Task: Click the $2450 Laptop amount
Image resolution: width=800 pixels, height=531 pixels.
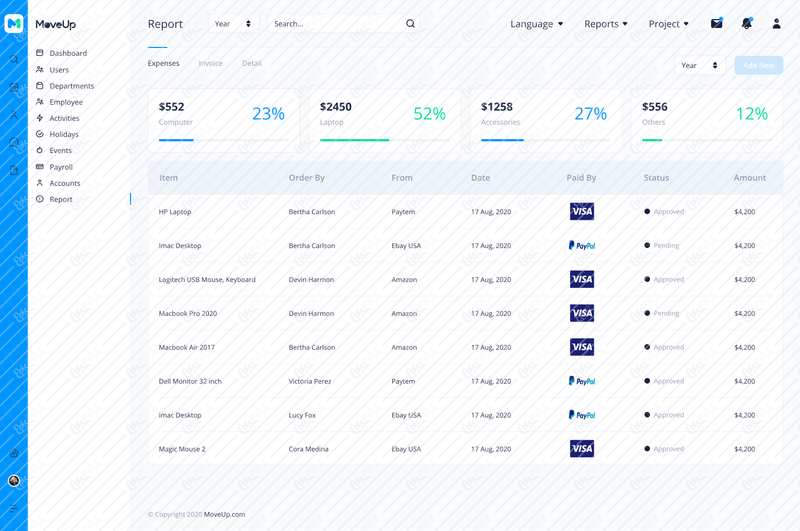Action: point(336,107)
